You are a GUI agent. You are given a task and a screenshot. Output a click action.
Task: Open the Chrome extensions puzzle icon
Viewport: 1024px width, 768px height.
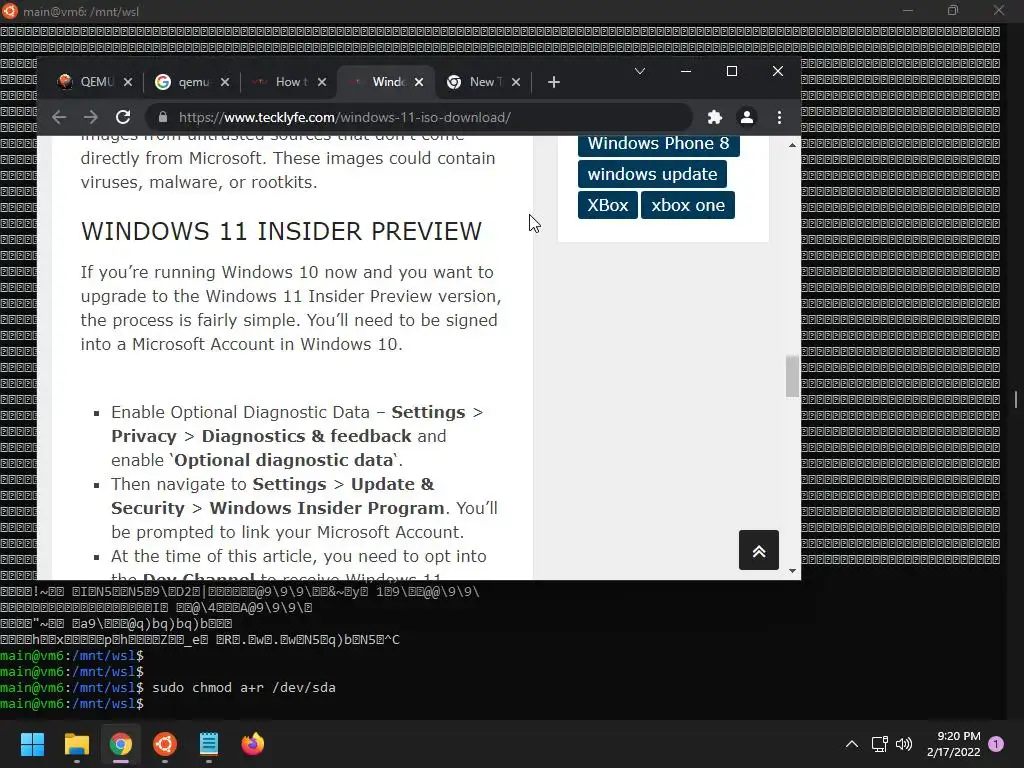[x=715, y=118]
